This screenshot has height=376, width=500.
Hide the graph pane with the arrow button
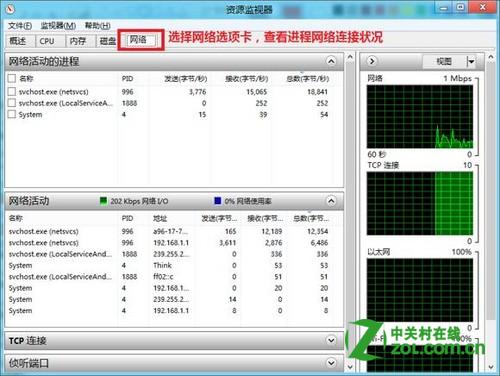tap(372, 61)
